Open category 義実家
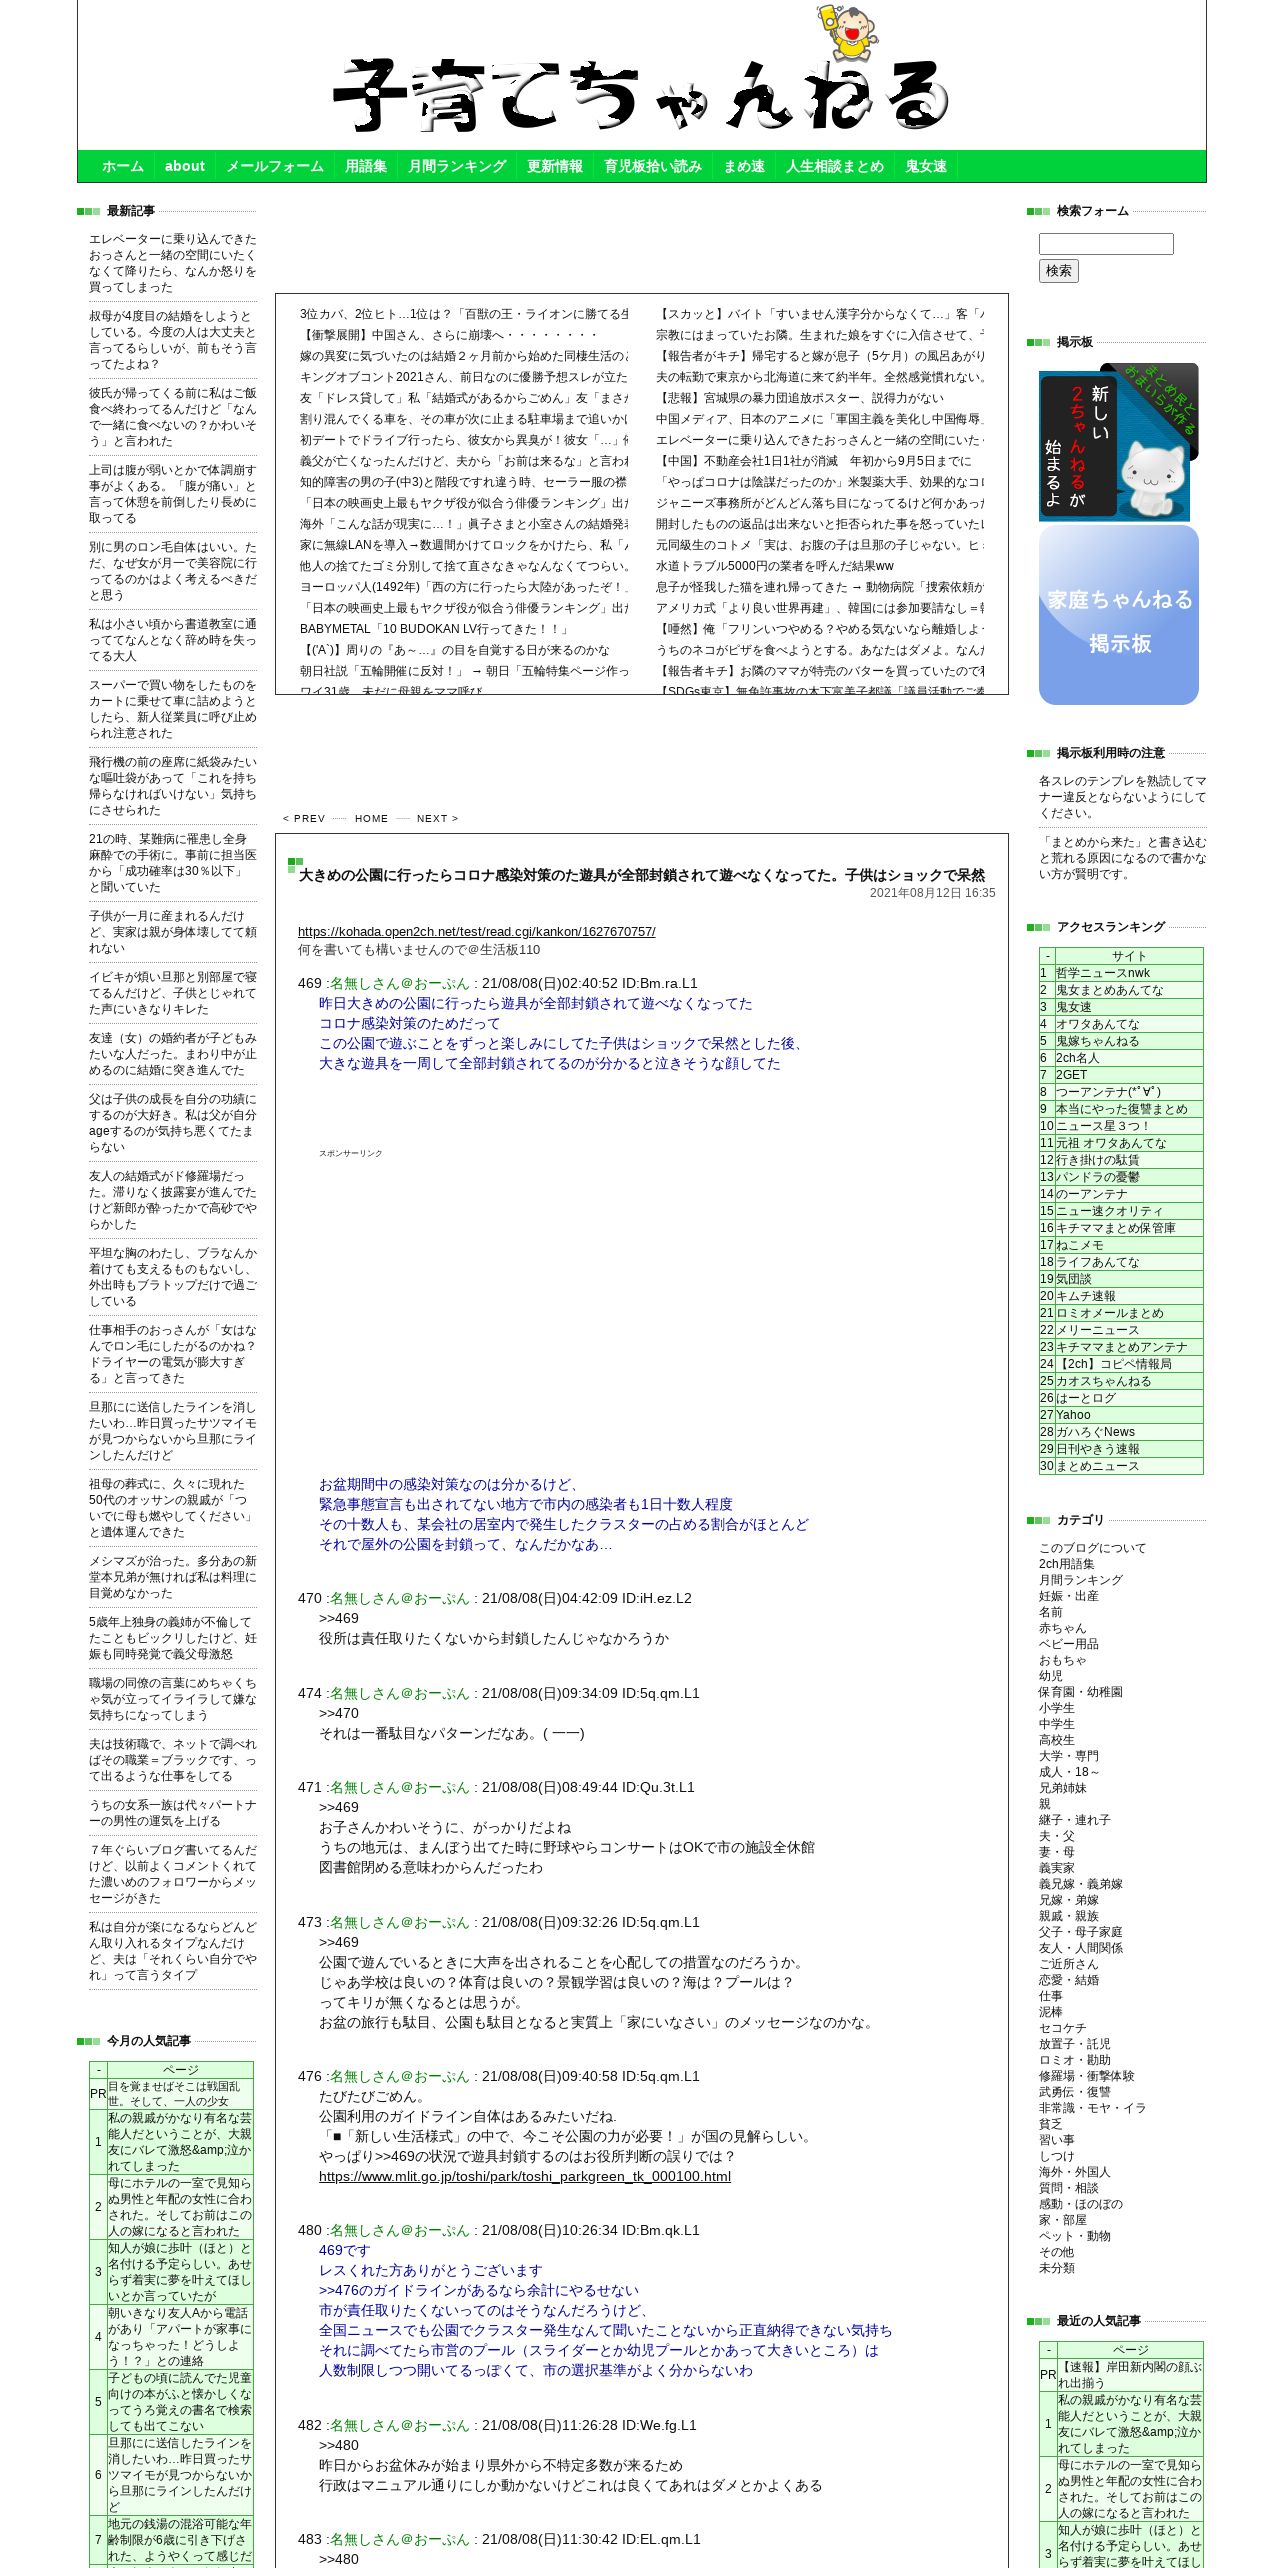The width and height of the screenshot is (1284, 2568). pos(1056,1868)
